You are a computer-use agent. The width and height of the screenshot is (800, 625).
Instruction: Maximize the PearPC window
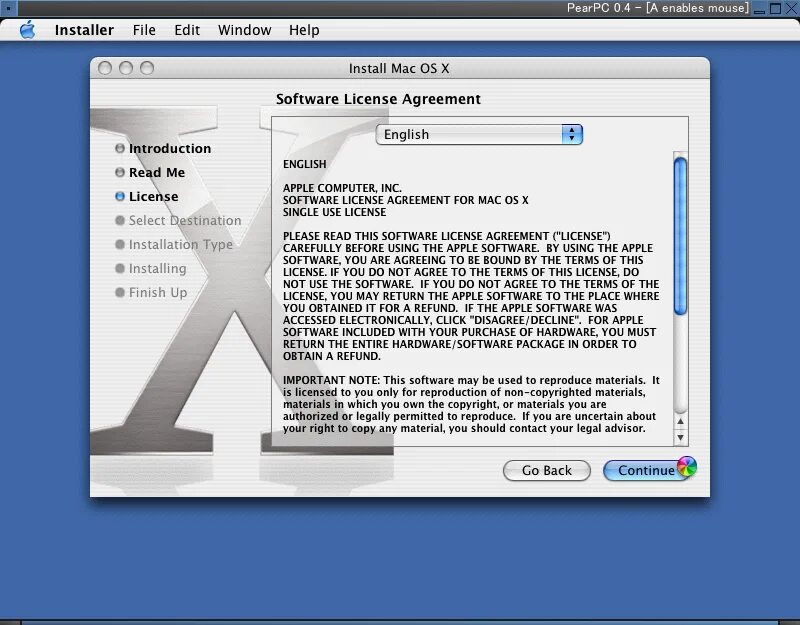pos(775,8)
